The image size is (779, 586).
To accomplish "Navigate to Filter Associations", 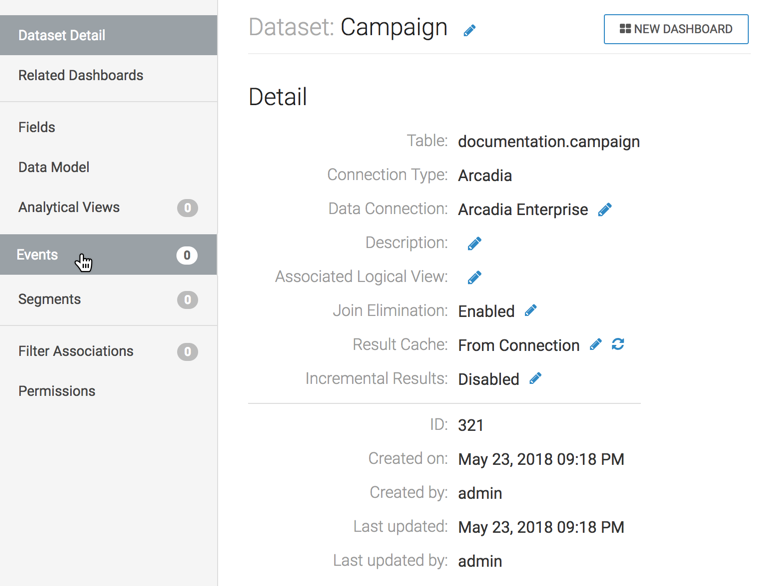I will click(x=75, y=351).
